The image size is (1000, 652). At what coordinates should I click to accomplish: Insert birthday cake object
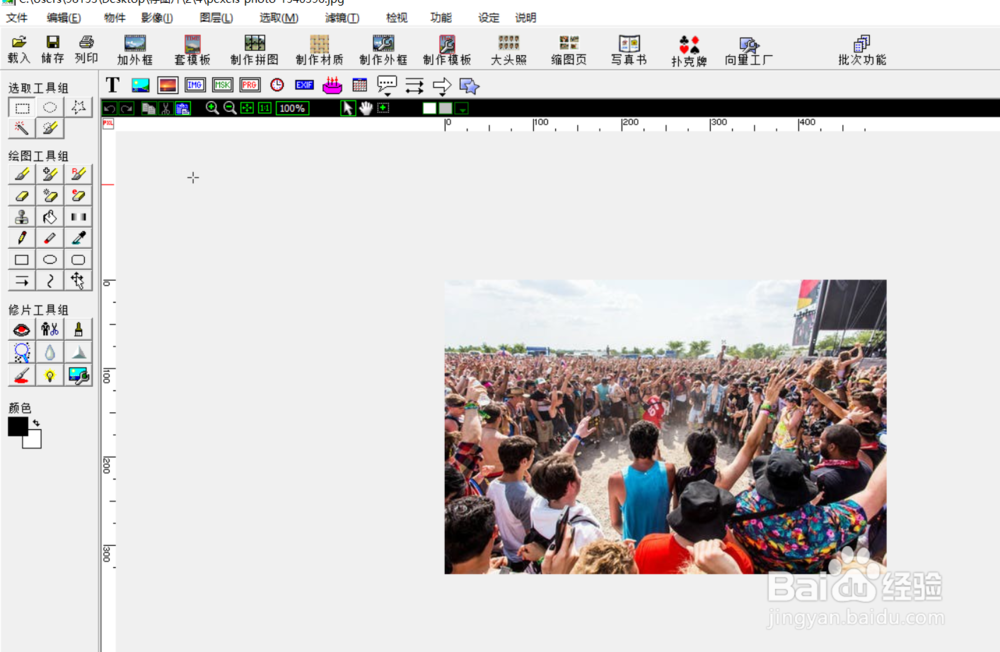pyautogui.click(x=332, y=85)
